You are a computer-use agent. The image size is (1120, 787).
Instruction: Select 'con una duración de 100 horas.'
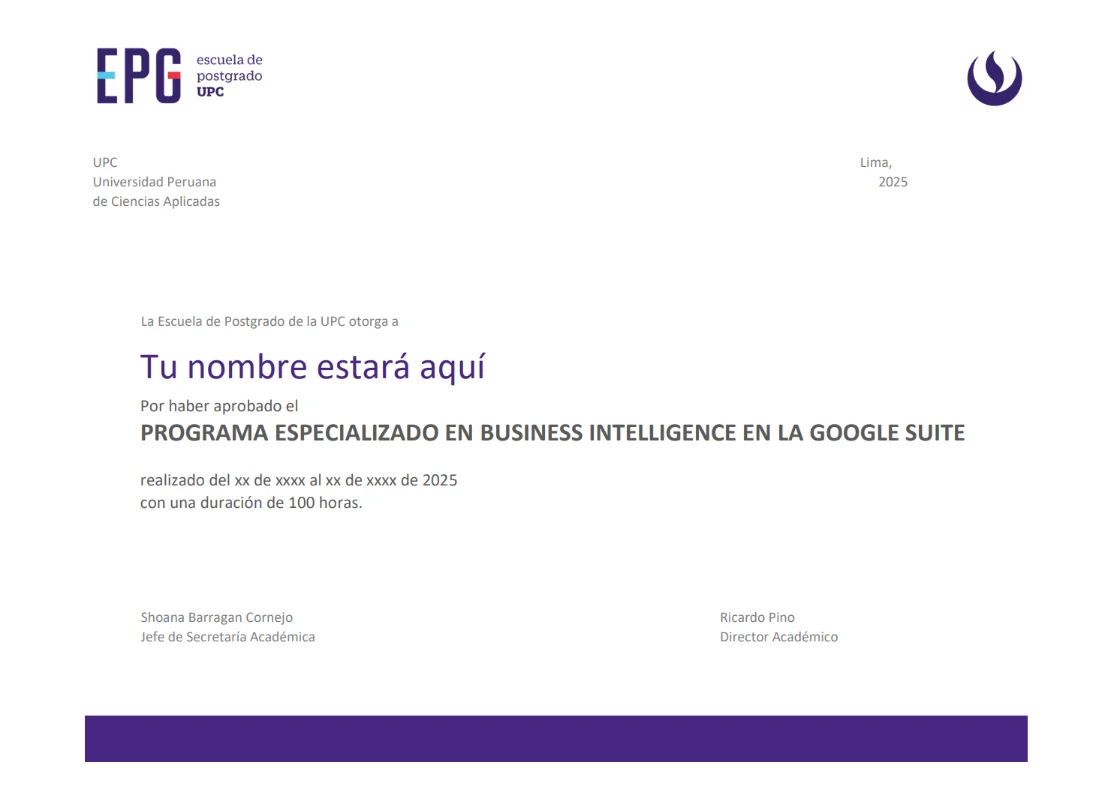(x=251, y=503)
